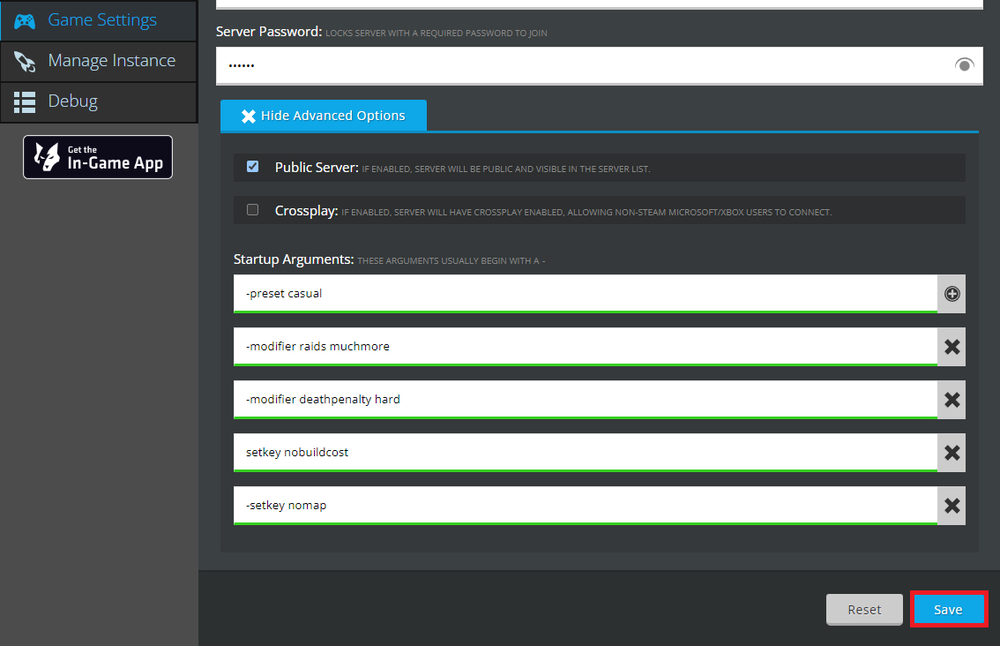Image resolution: width=1000 pixels, height=646 pixels.
Task: Click inside the '-preset casual' argument field
Action: pos(500,293)
